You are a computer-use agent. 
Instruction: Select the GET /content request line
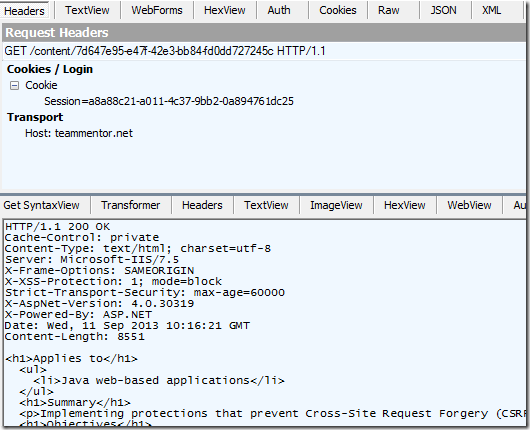[165, 51]
